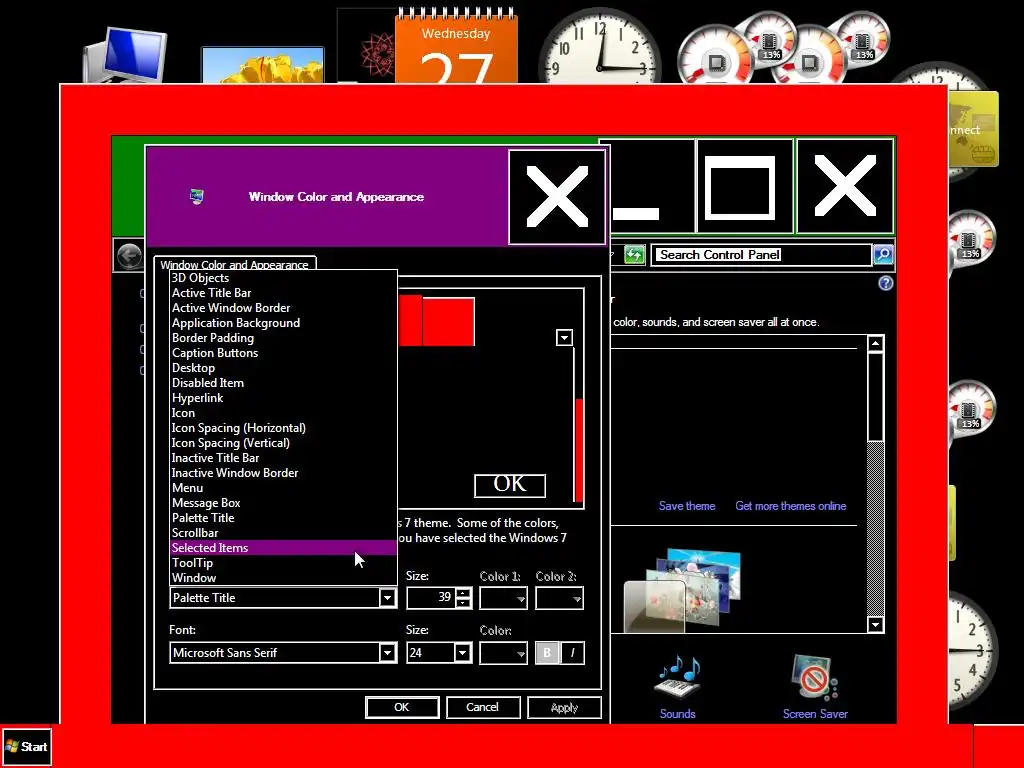Choose ToolTip from the list
The image size is (1024, 768).
(283, 564)
